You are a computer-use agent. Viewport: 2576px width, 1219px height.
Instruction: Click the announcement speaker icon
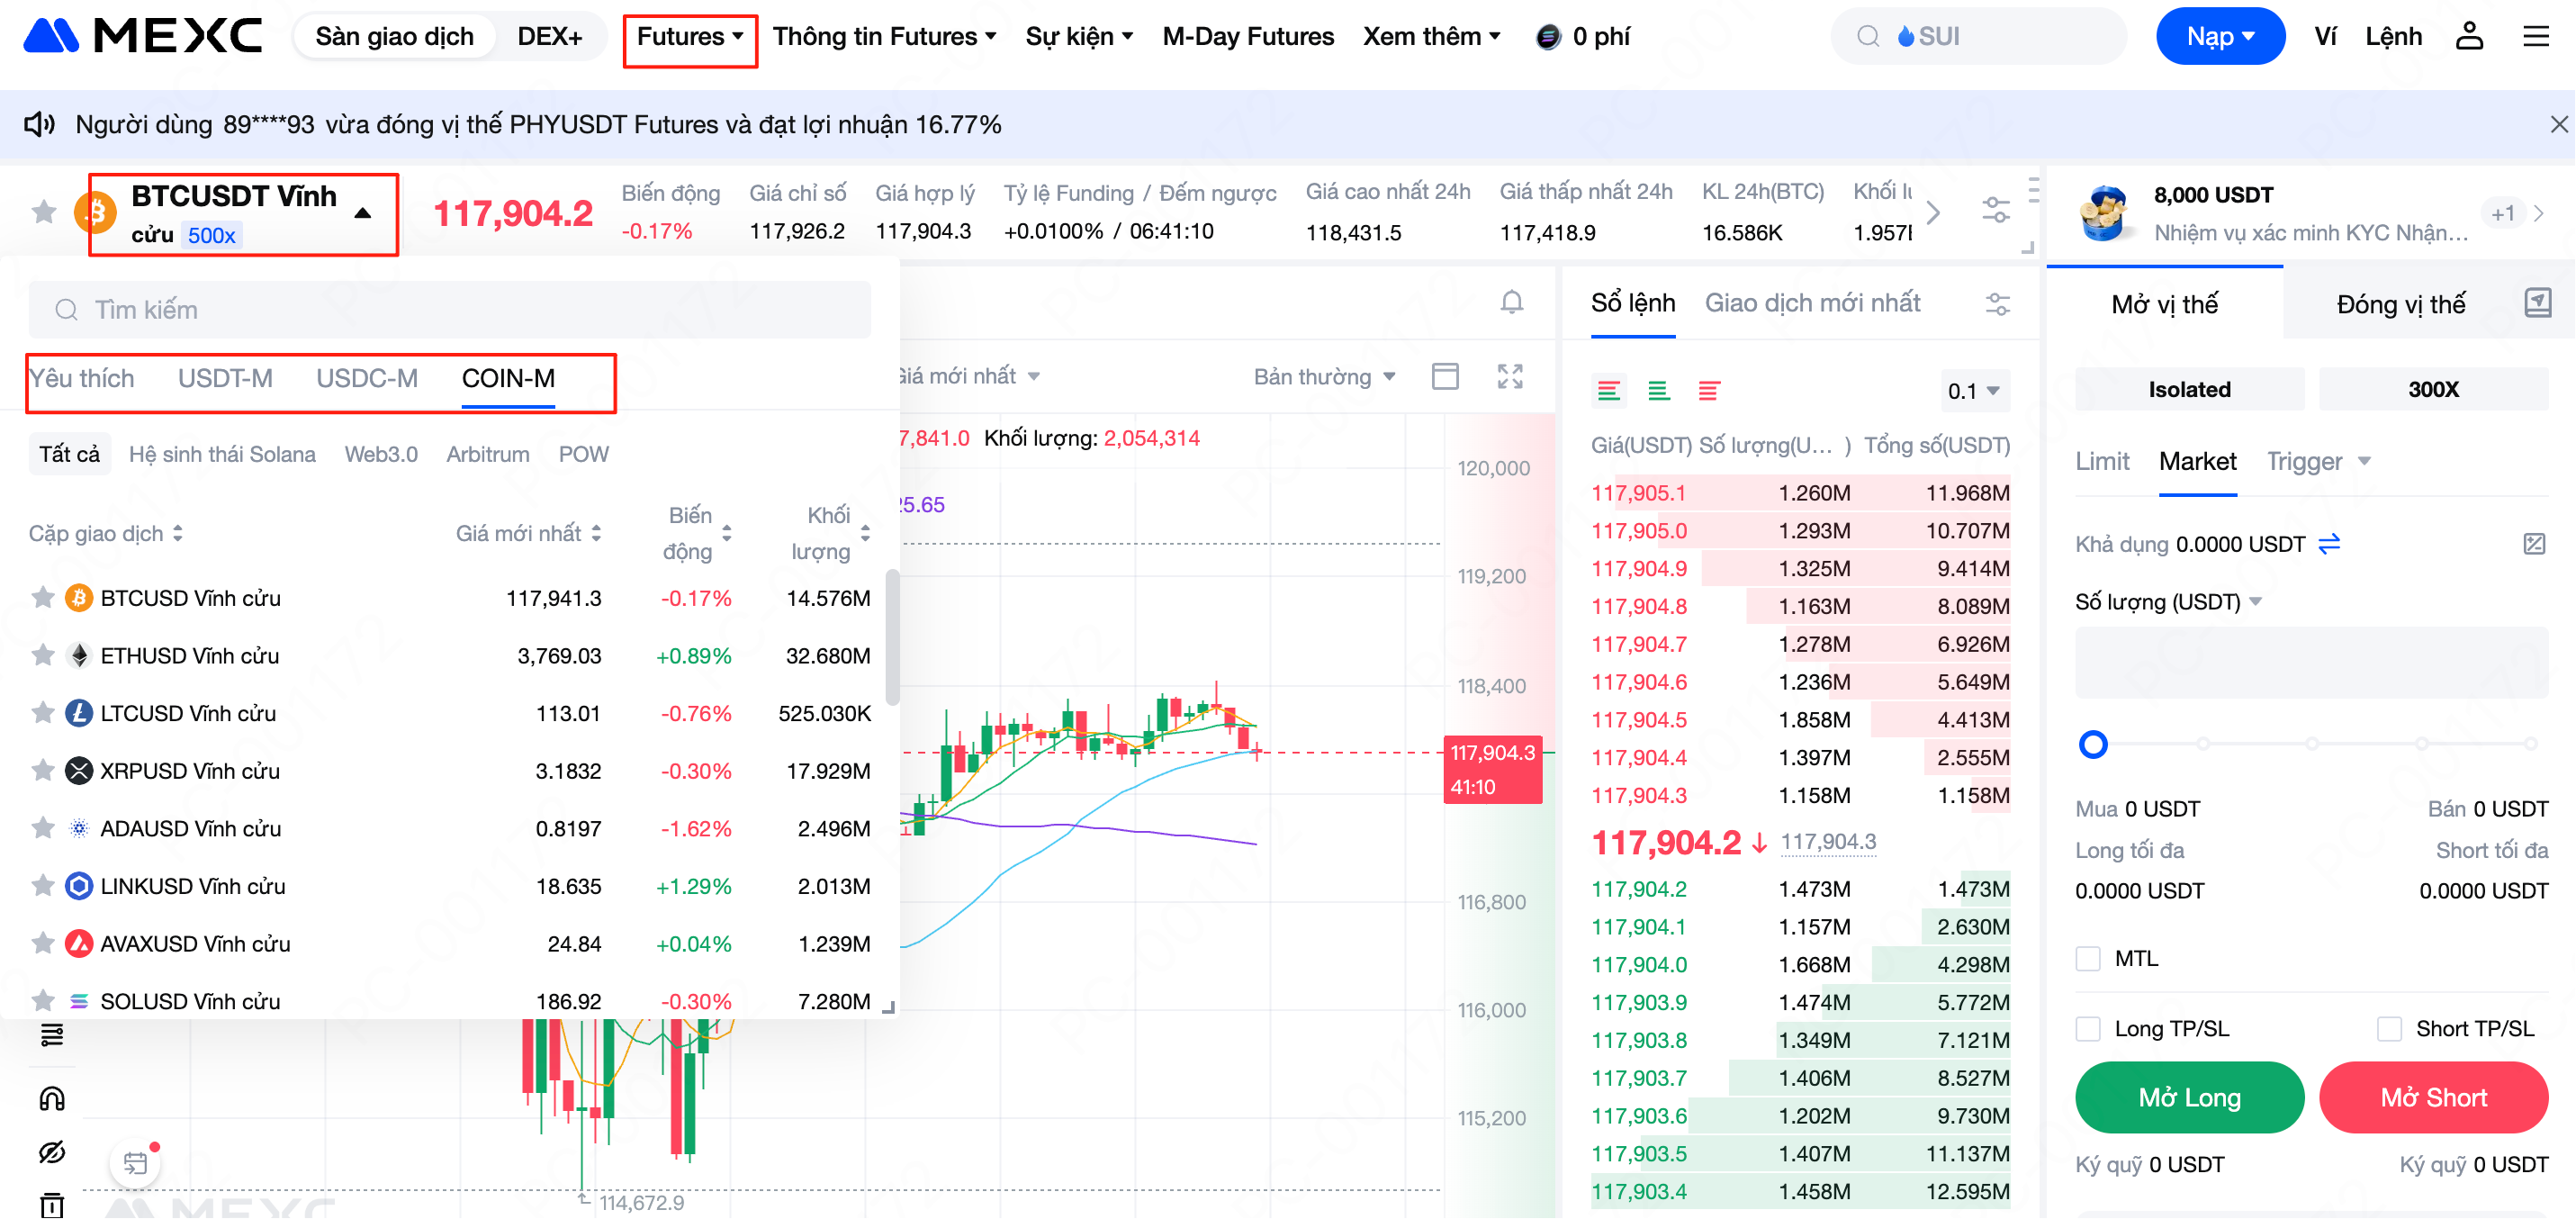pyautogui.click(x=39, y=124)
